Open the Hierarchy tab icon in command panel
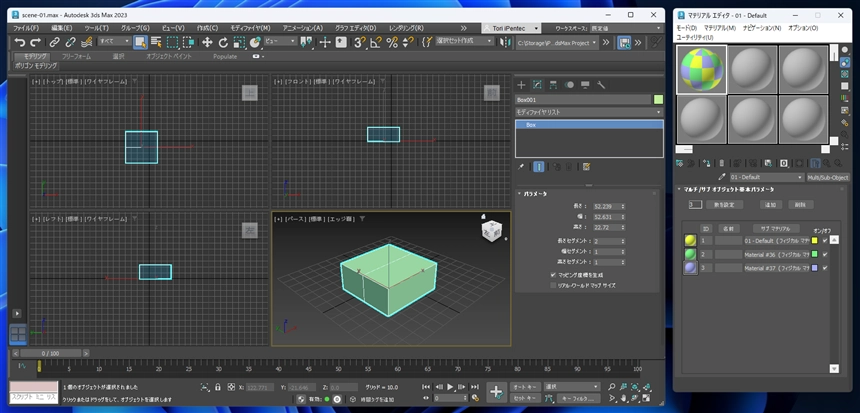The width and height of the screenshot is (860, 413). [553, 84]
